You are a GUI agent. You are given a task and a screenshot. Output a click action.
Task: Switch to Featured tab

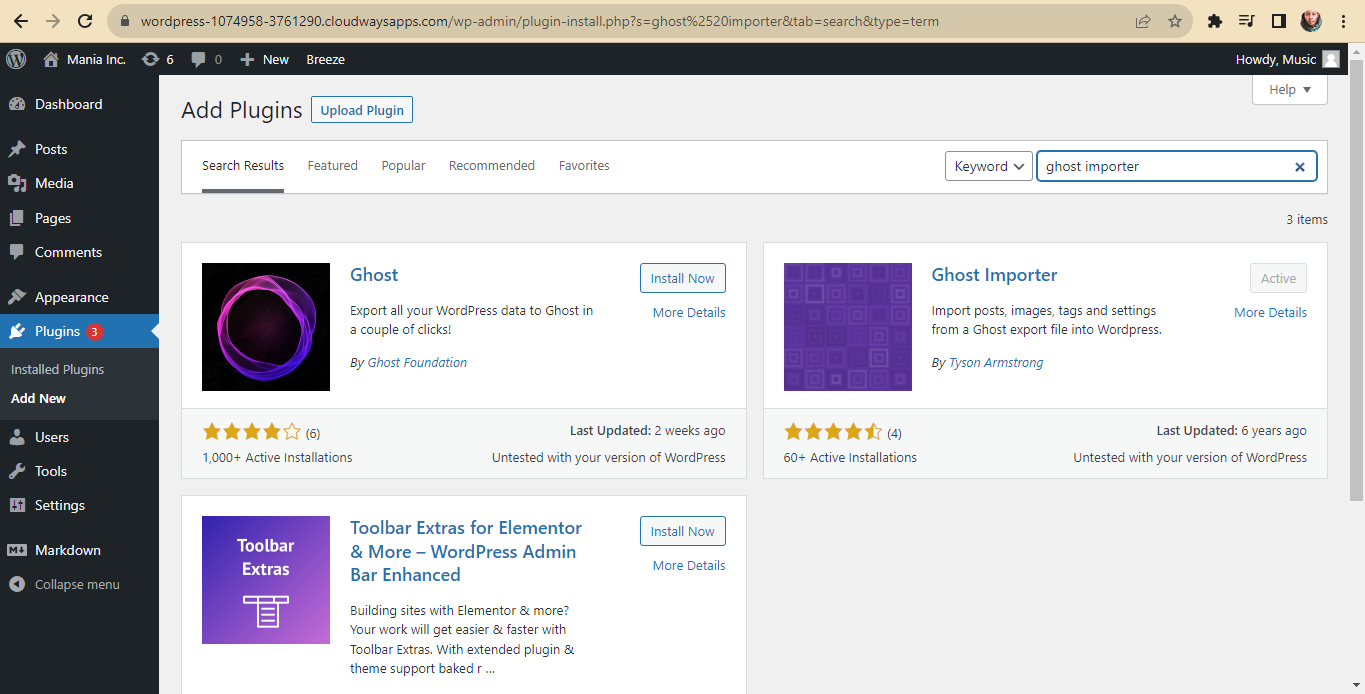[x=333, y=166]
